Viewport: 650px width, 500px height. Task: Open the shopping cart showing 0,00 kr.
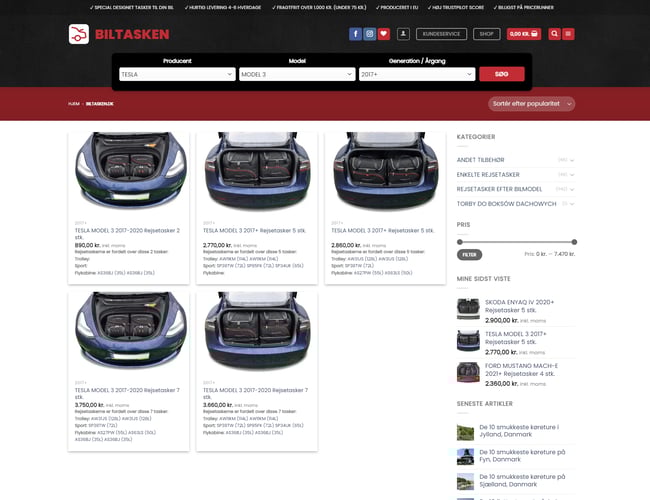(x=524, y=34)
